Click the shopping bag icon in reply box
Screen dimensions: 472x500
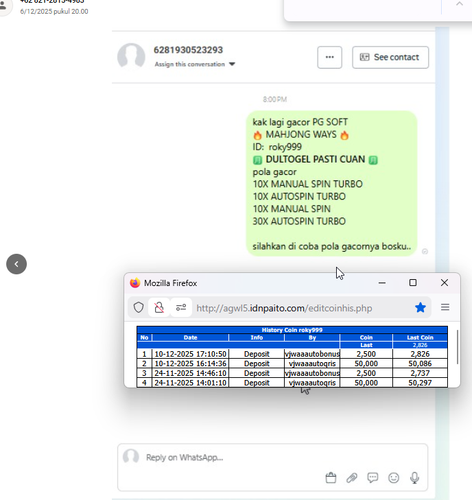331,478
